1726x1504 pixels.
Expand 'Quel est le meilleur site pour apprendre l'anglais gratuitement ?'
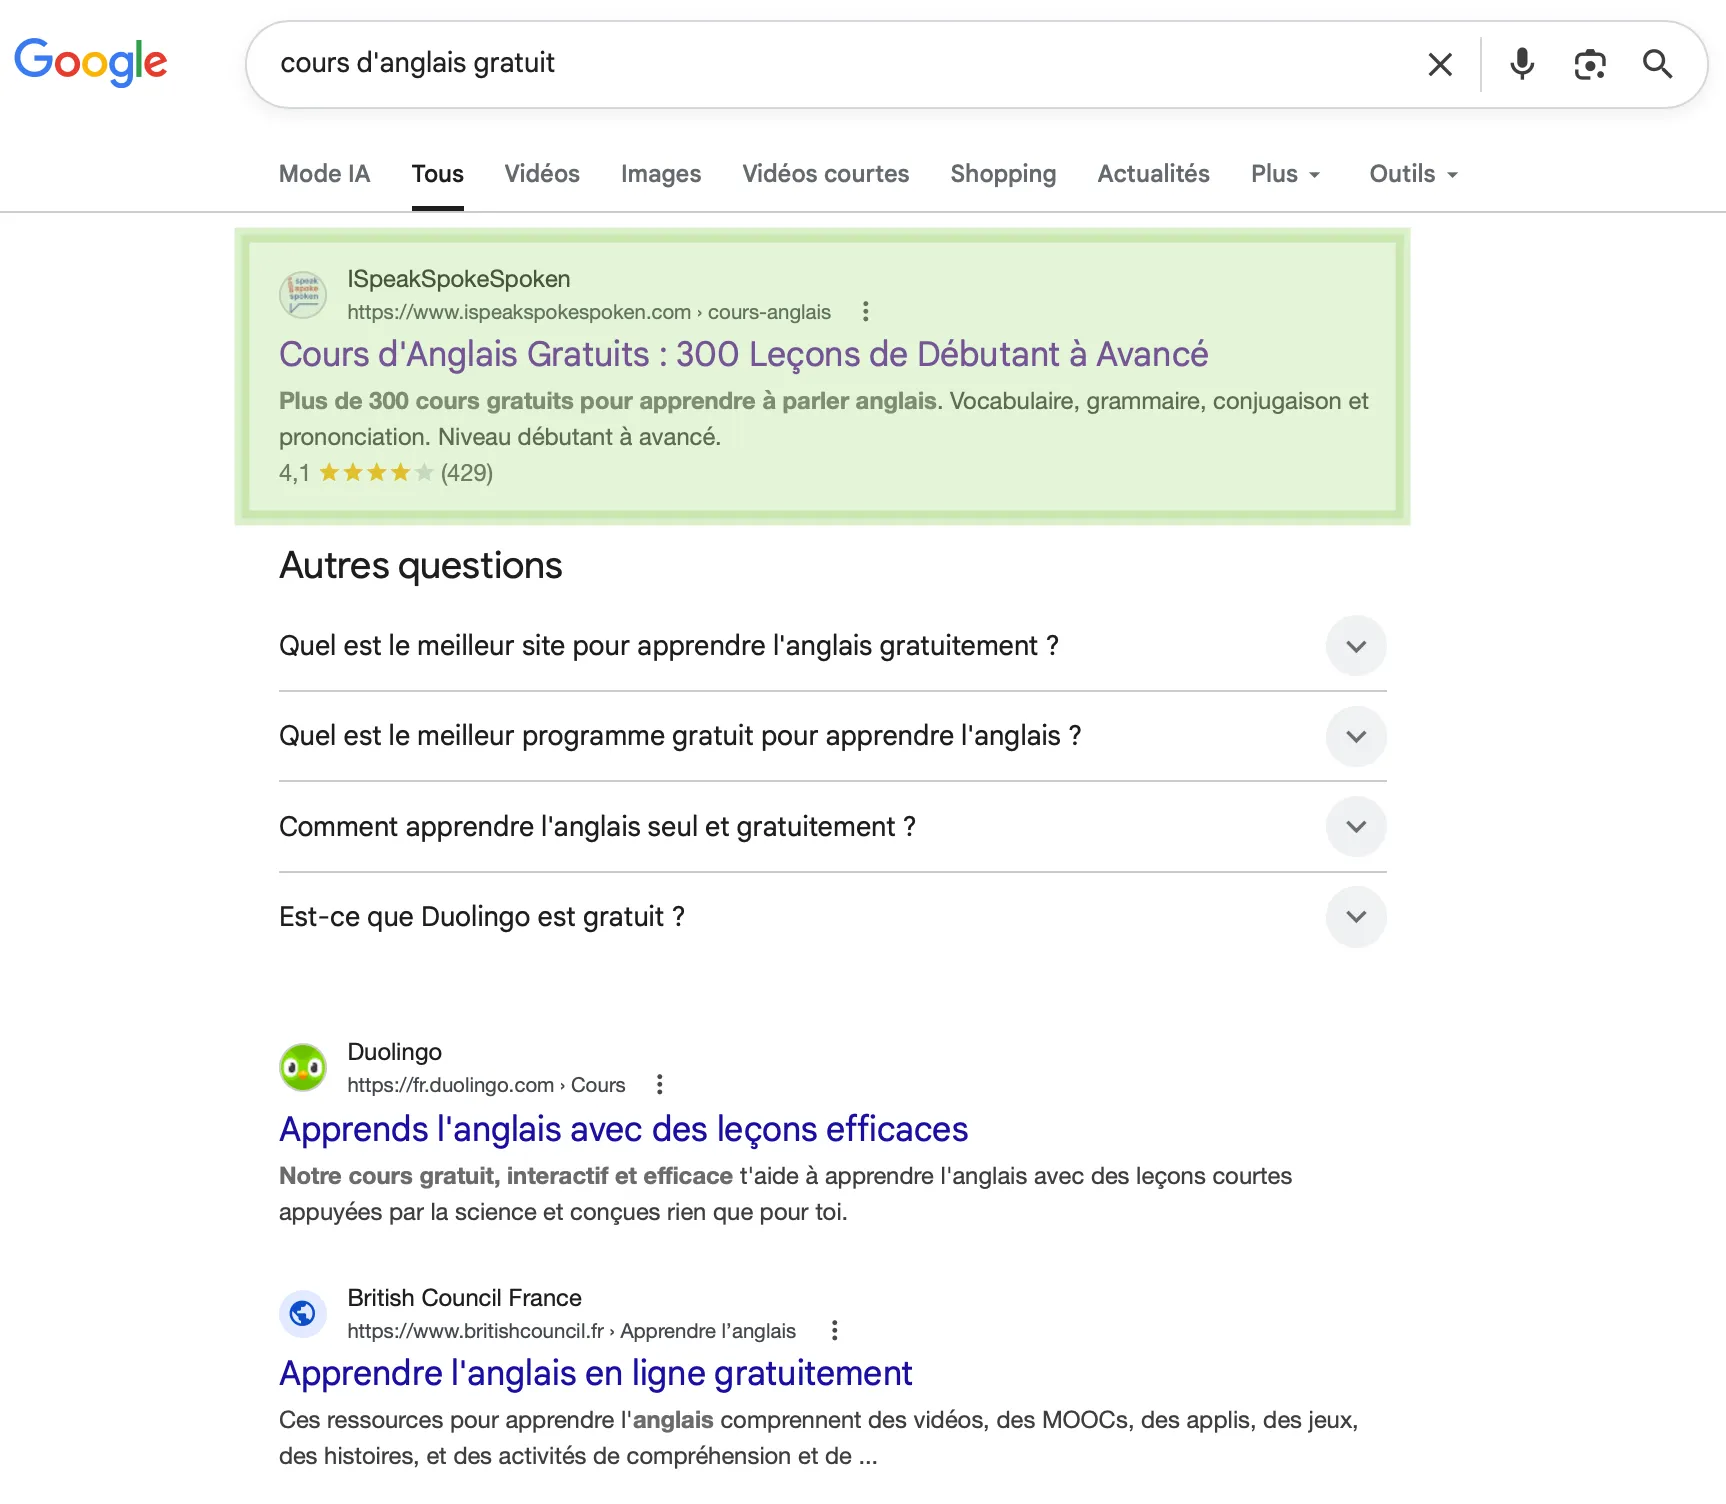point(1356,646)
